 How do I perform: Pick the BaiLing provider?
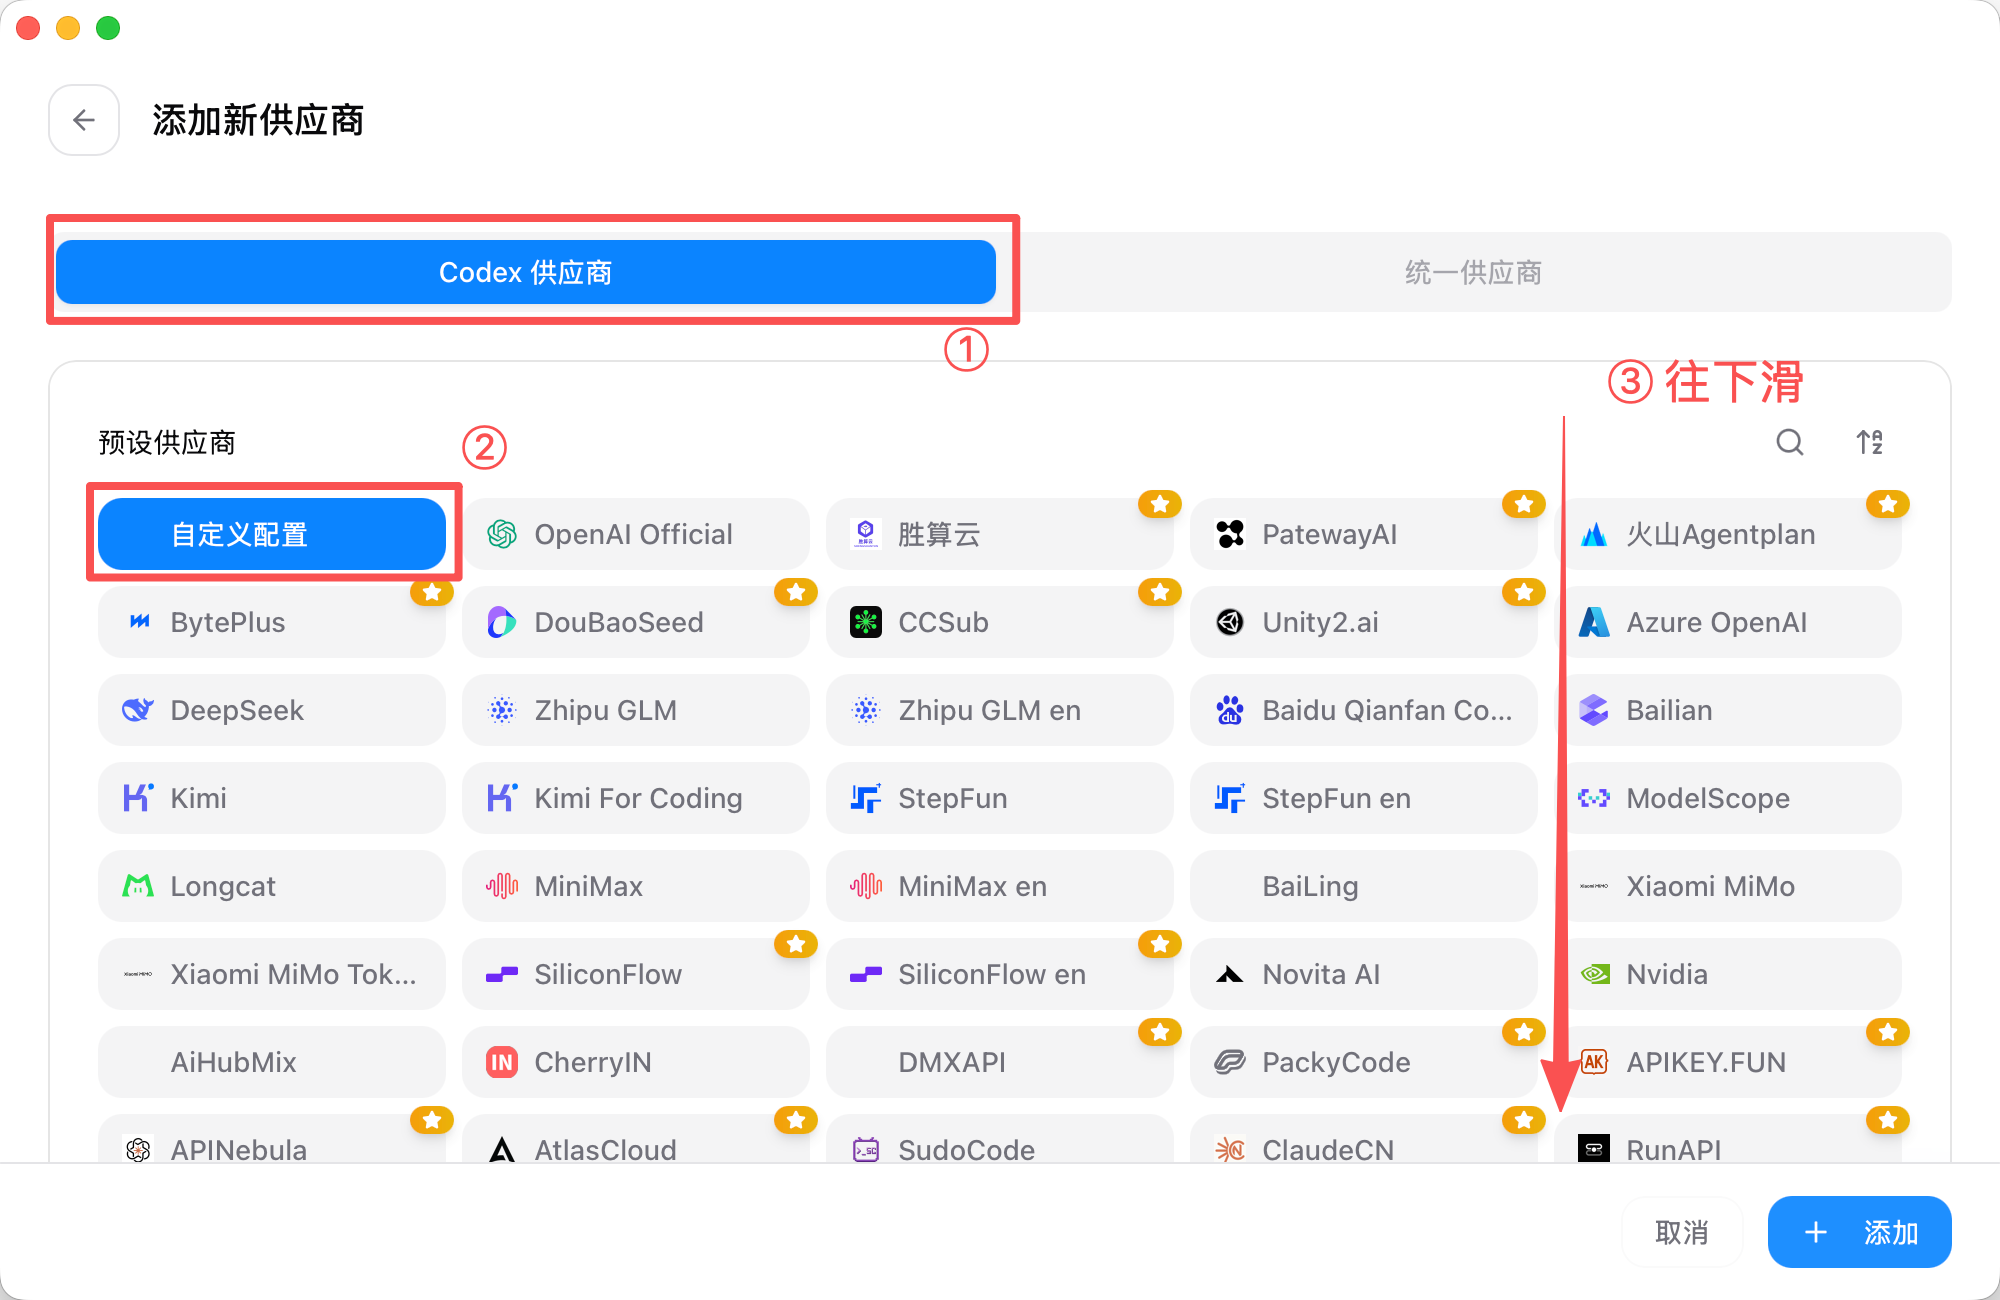tap(1364, 886)
